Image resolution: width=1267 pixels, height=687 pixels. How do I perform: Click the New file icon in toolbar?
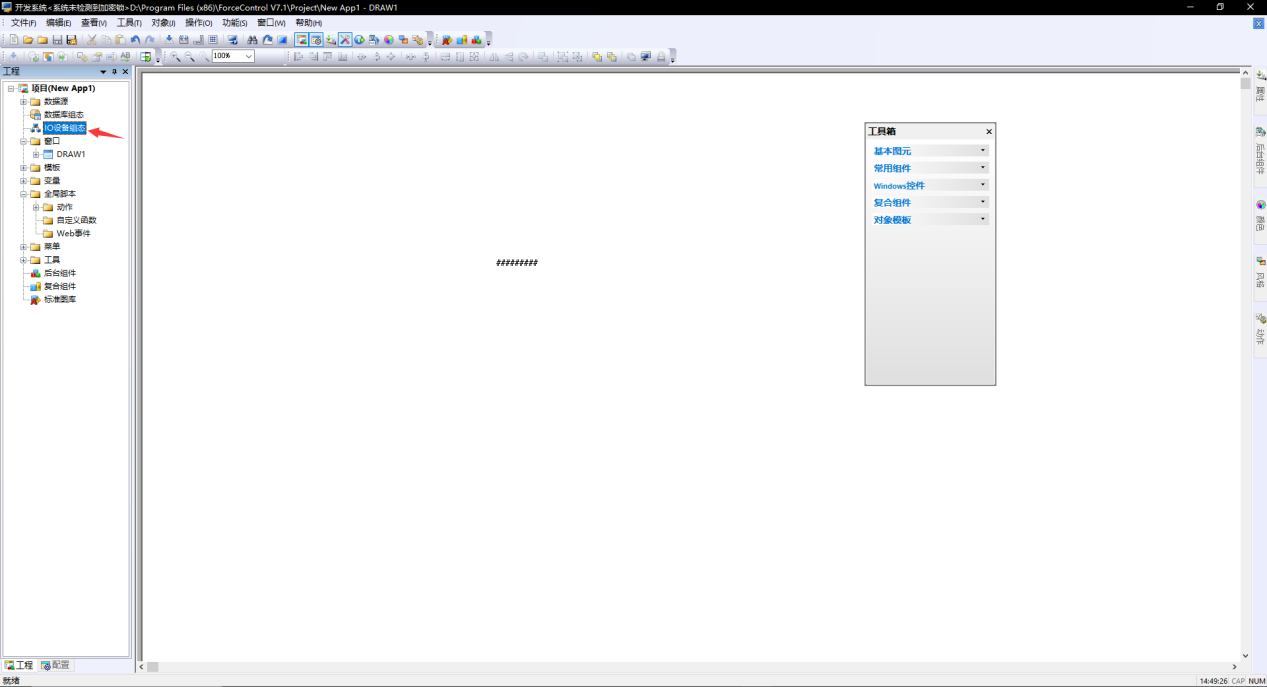pyautogui.click(x=14, y=40)
